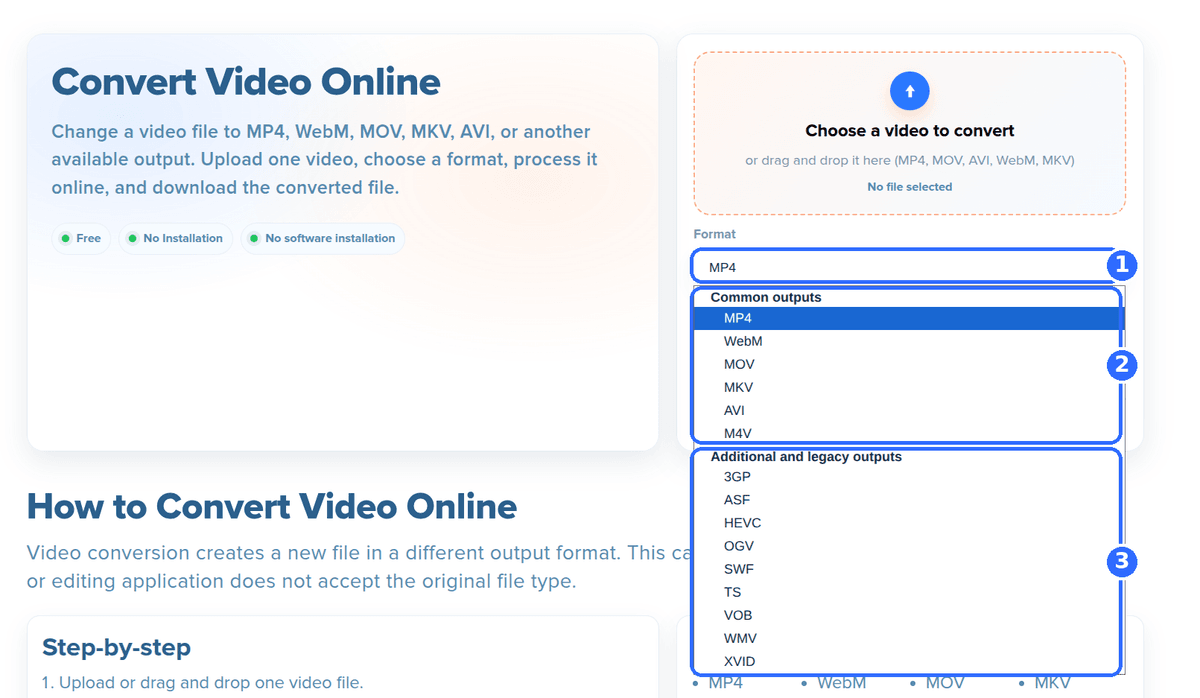1200x698 pixels.
Task: Click the 'Convert Video Online' heading
Action: click(x=246, y=82)
